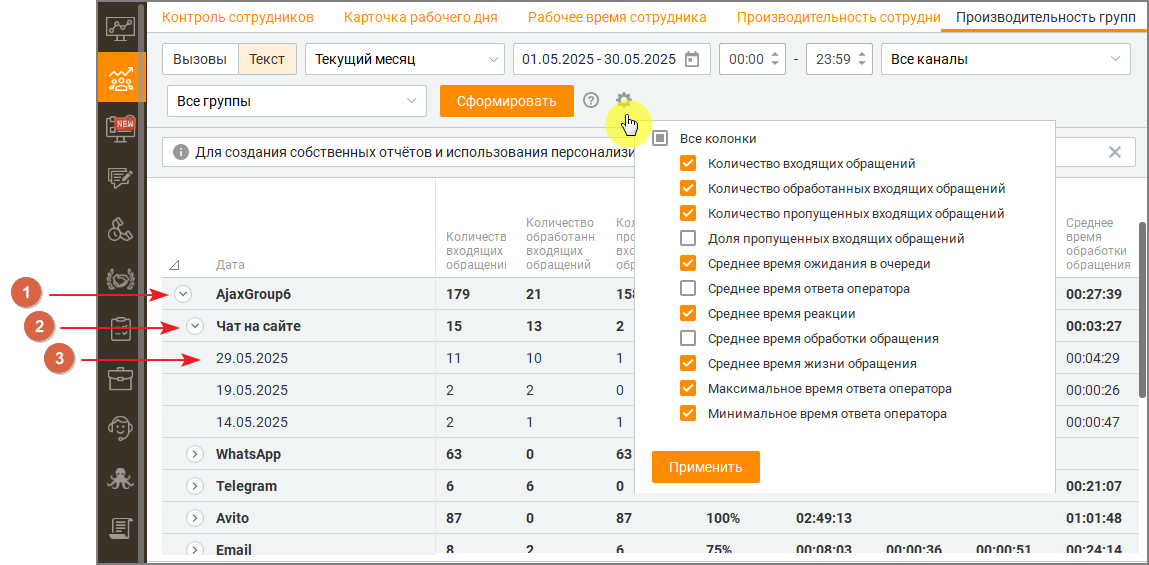Click the sort triangle beside Дата header
This screenshot has width=1149, height=565.
[174, 265]
